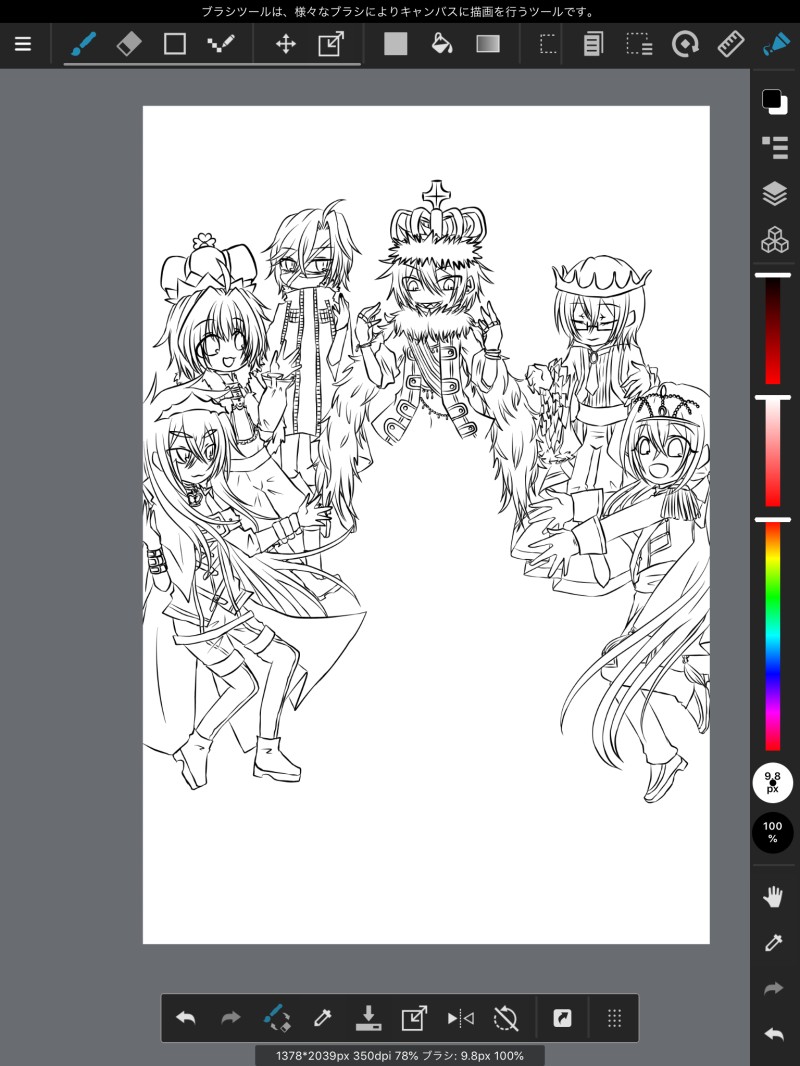Image resolution: width=800 pixels, height=1066 pixels.
Task: Click the dark red brightness slider
Action: pyautogui.click(x=773, y=330)
